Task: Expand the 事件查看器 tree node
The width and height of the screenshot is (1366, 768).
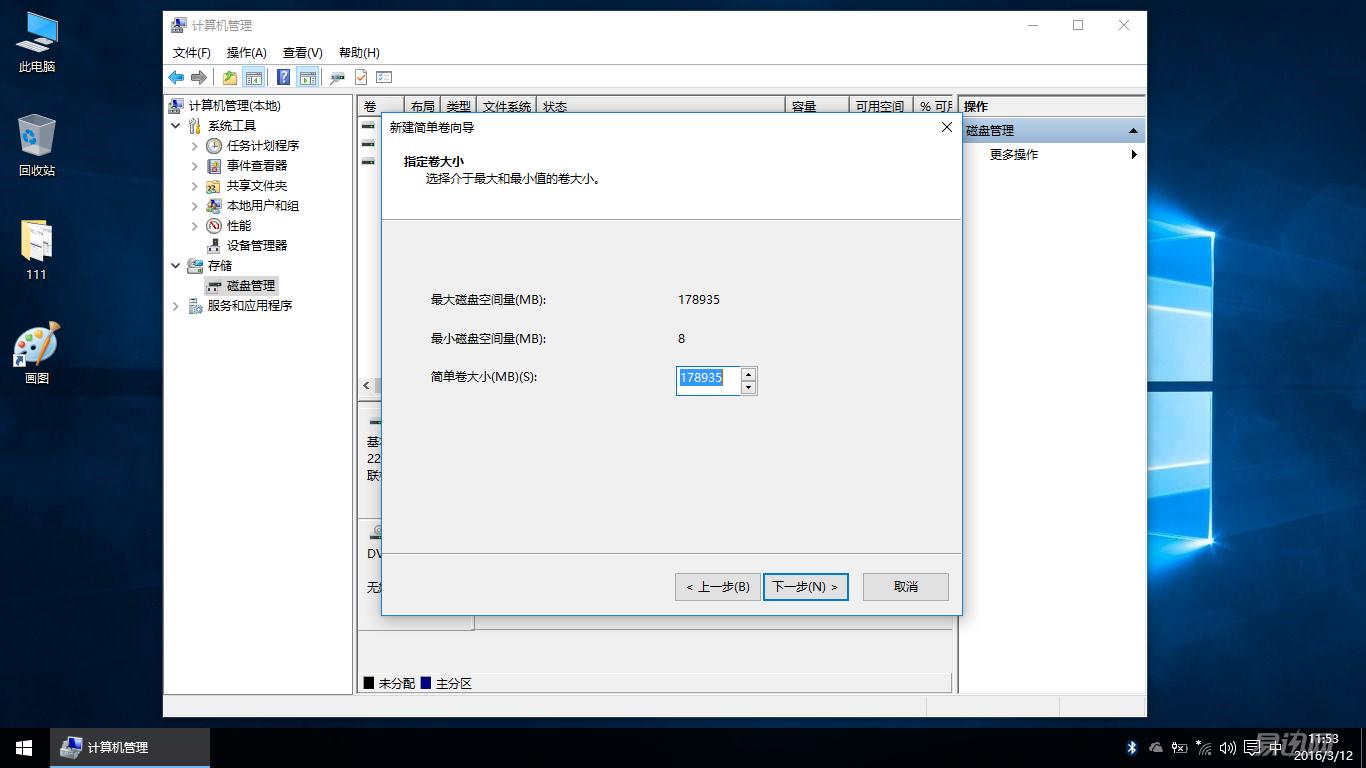Action: tap(194, 165)
